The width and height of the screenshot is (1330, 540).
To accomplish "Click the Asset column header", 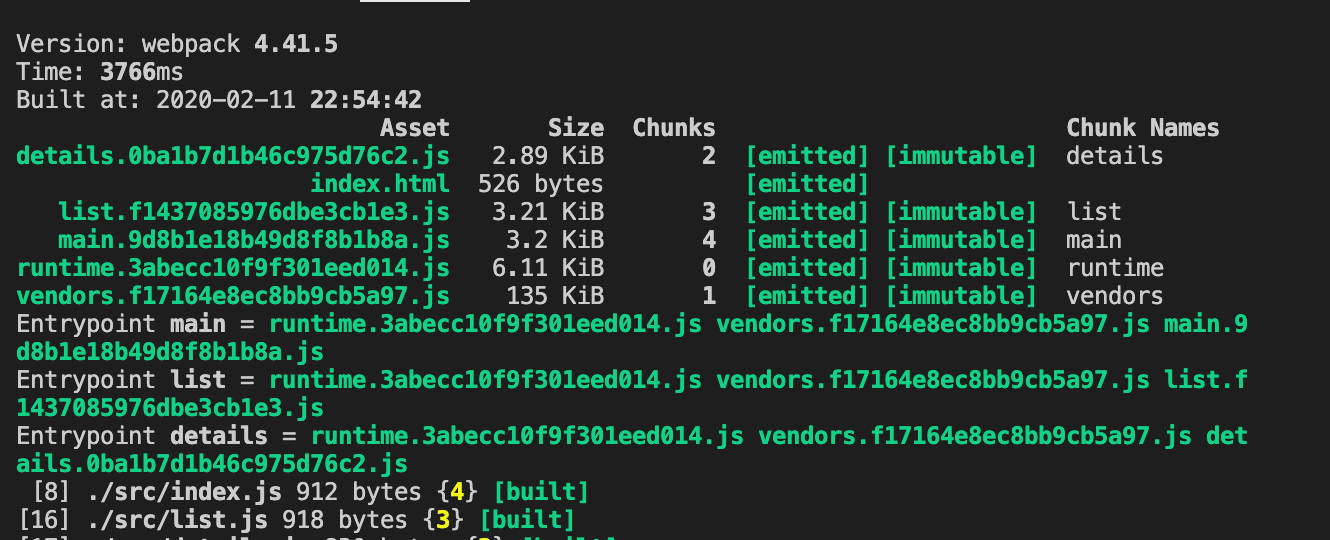I will (414, 128).
